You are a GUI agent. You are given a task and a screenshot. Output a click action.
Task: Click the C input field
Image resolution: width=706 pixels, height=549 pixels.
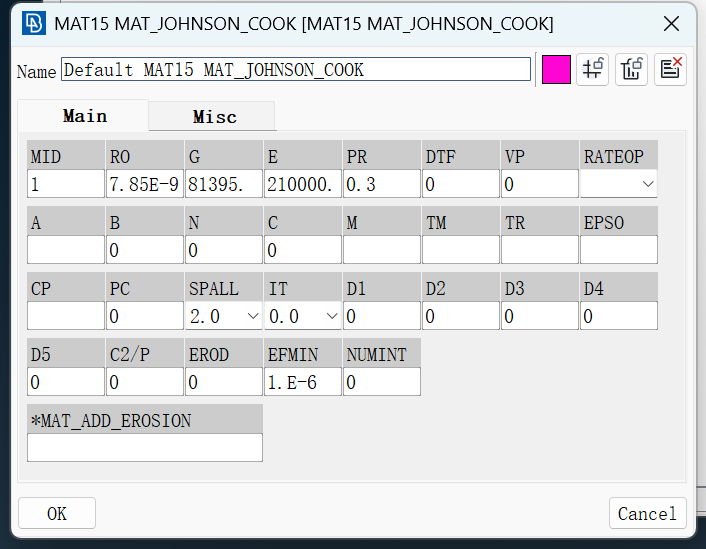303,250
